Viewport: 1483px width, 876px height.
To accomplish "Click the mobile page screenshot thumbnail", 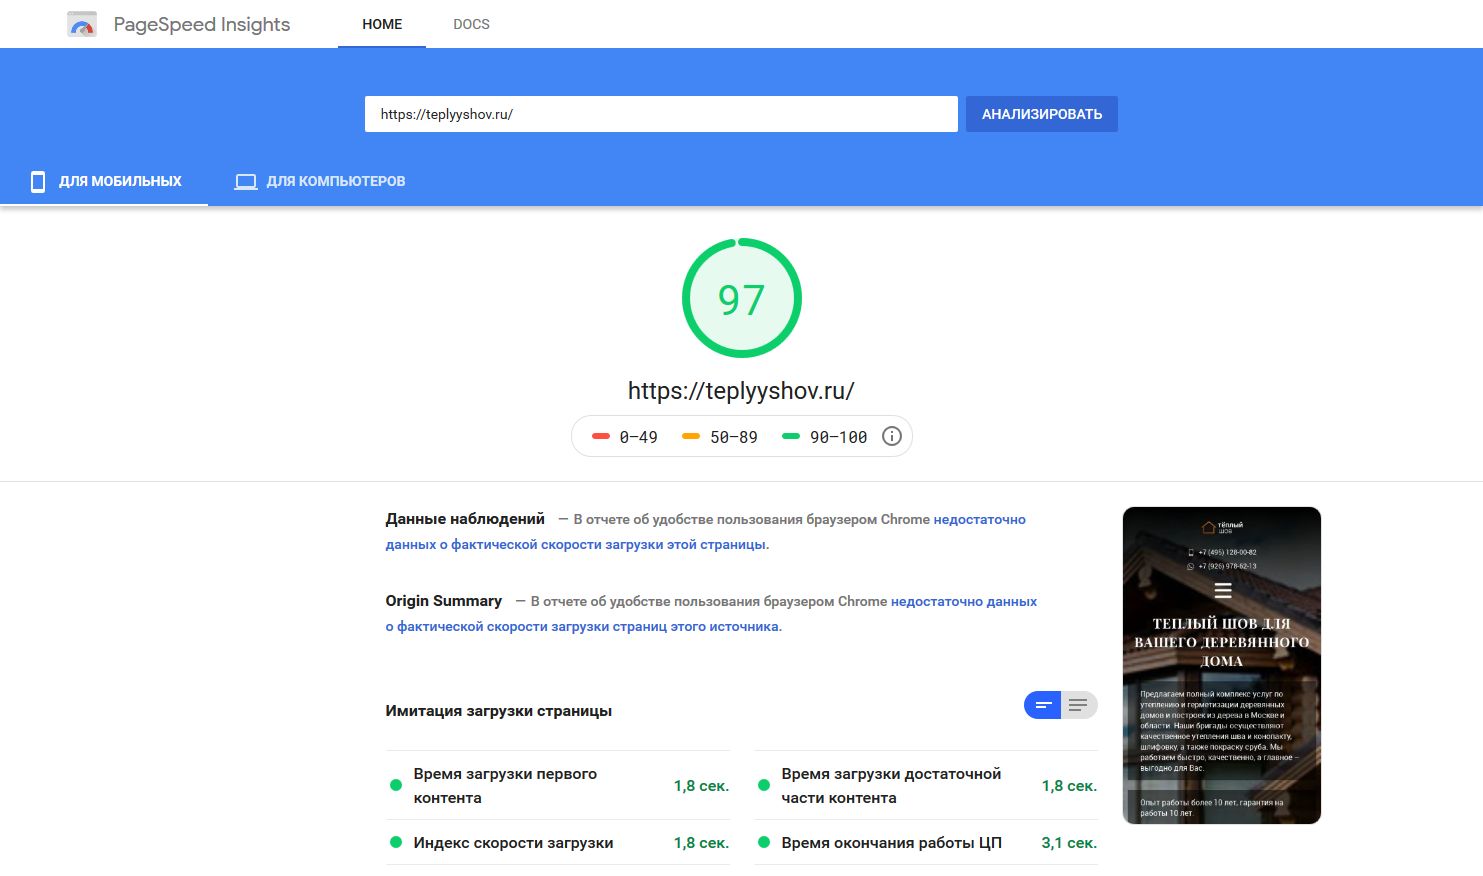I will coord(1222,666).
